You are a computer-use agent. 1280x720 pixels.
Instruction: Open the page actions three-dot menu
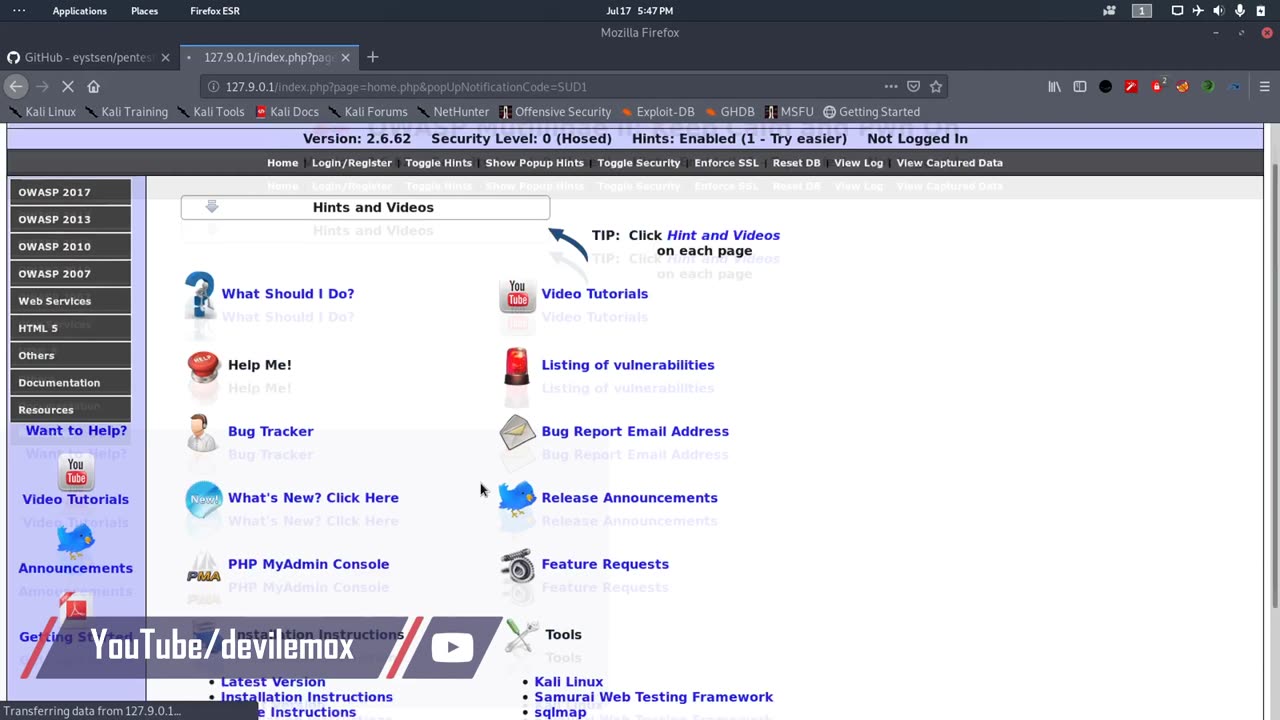pyautogui.click(x=890, y=87)
